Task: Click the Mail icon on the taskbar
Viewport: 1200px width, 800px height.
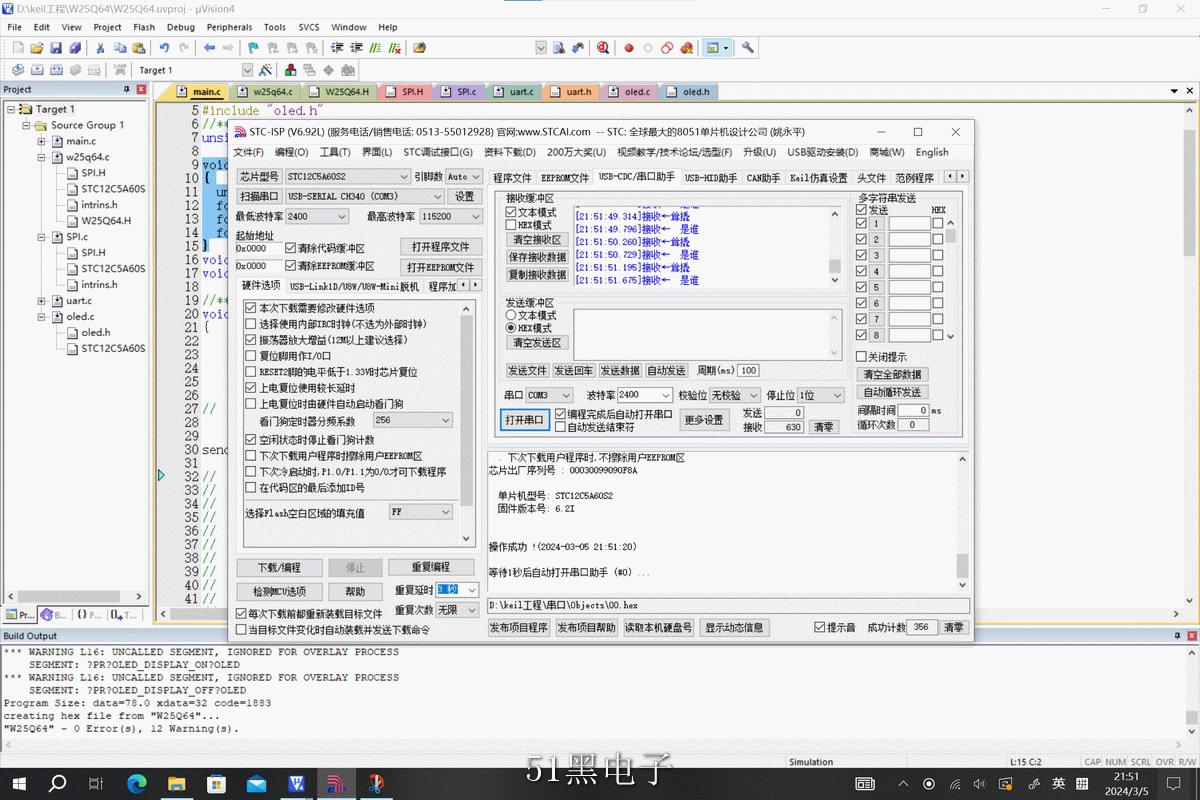Action: pos(256,783)
